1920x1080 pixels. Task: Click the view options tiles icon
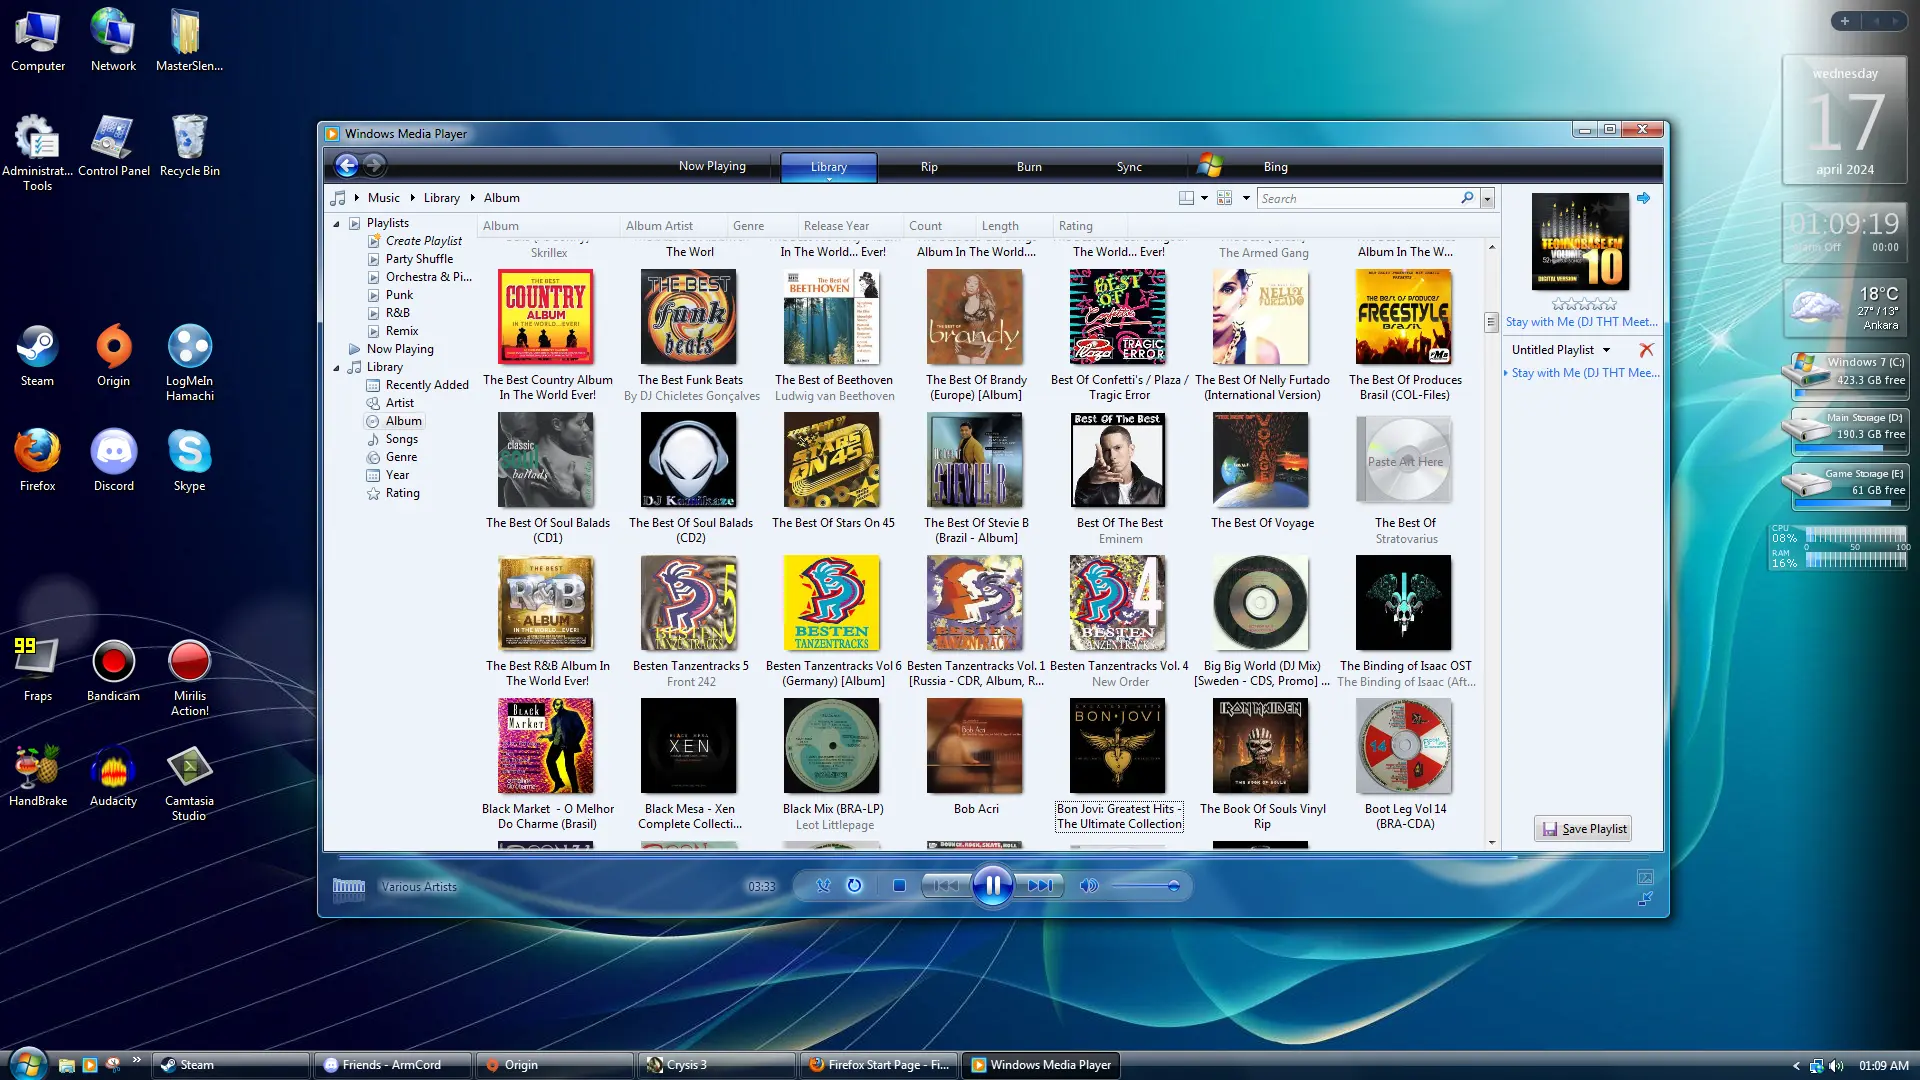[x=1225, y=198]
